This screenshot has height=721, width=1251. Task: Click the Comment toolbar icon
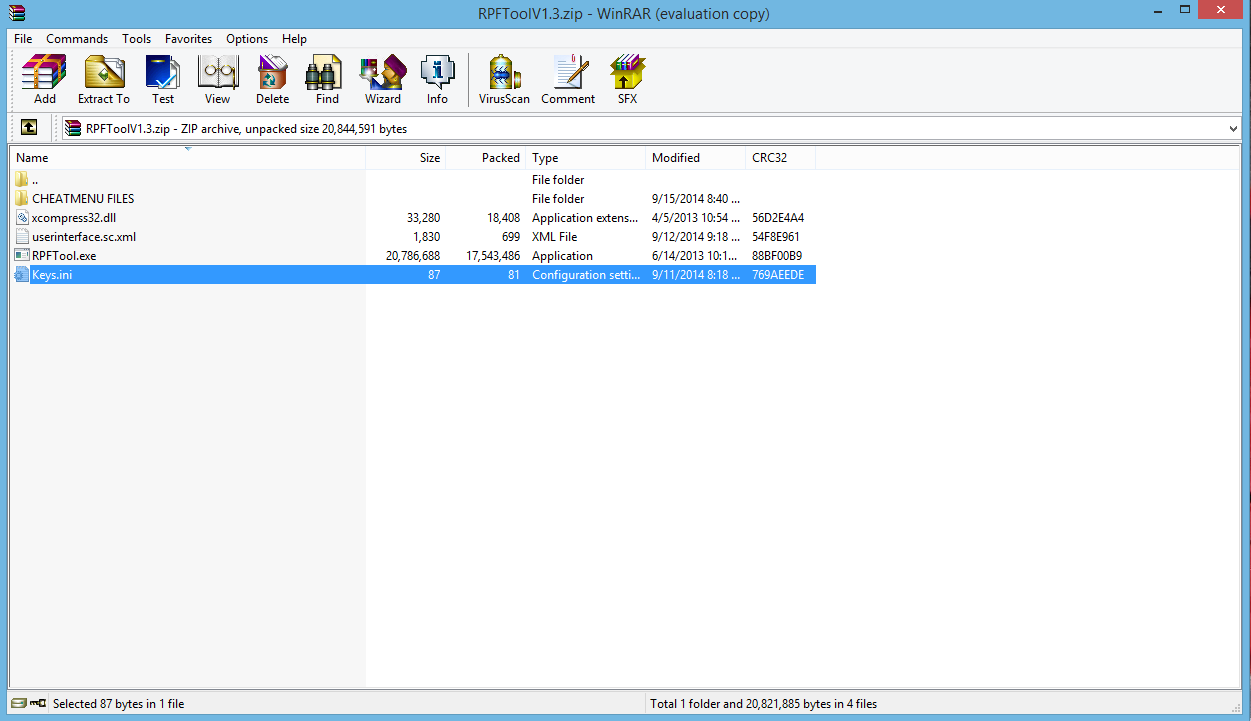point(569,72)
